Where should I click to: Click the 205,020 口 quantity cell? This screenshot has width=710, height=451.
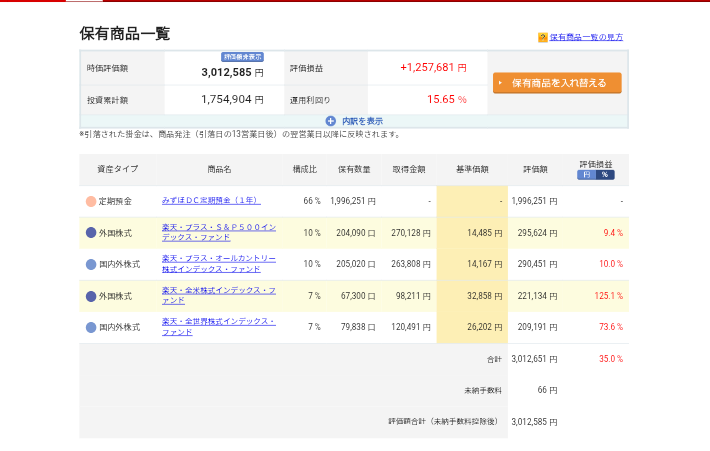[355, 264]
